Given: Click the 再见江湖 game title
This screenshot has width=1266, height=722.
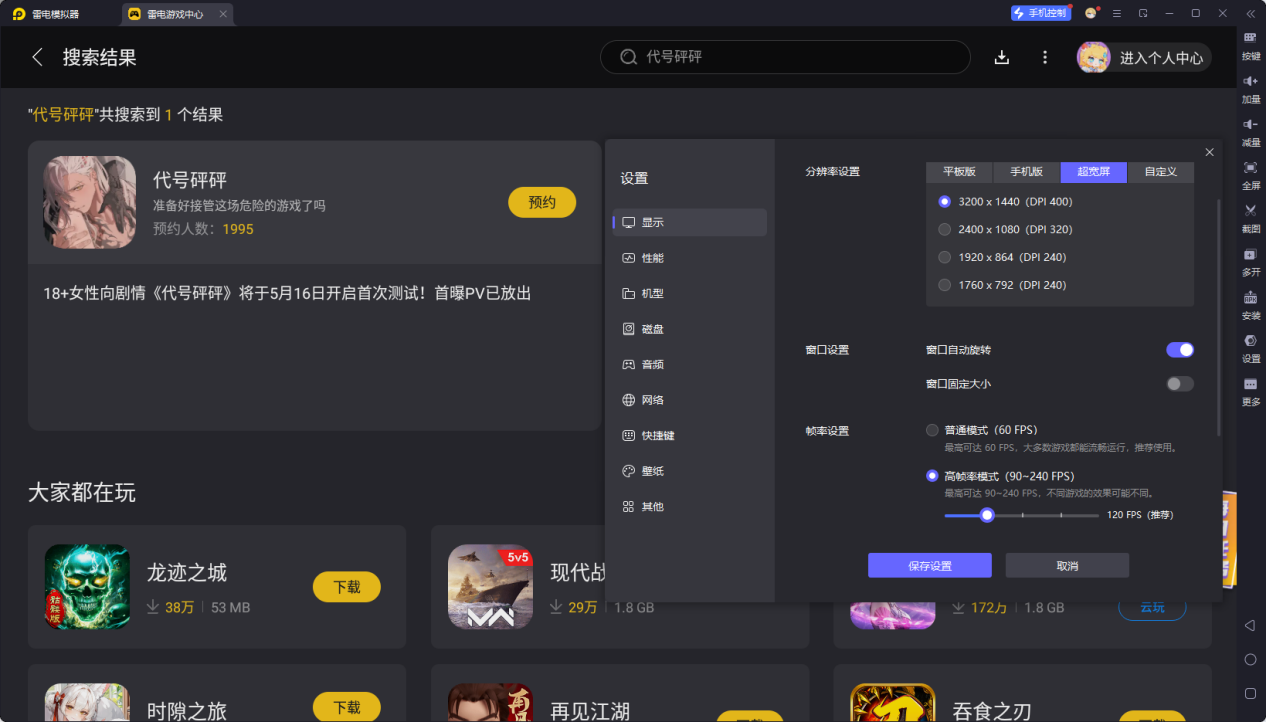Looking at the screenshot, I should pyautogui.click(x=590, y=711).
